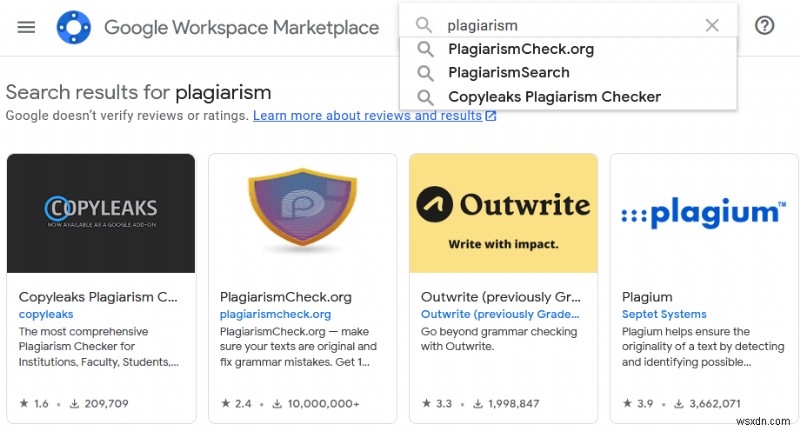
Task: Open Plagium app title
Action: (x=647, y=297)
